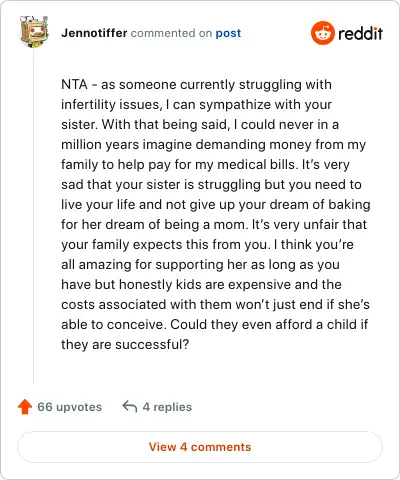Viewport: 400px width, 480px height.
Task: Click the "NTA" word starting the comment
Action: pos(74,84)
